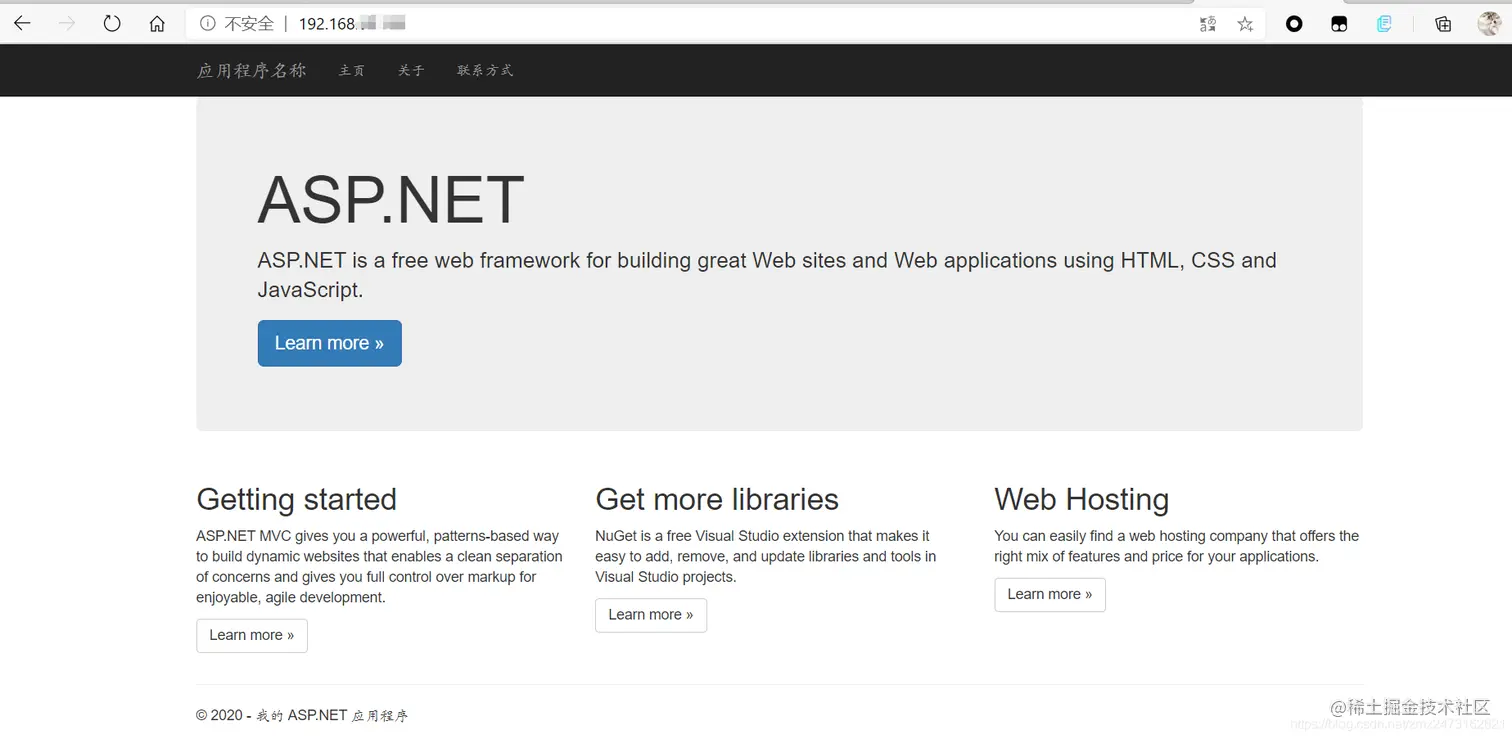Image resolution: width=1512 pixels, height=739 pixels.
Task: Click the Getting started heading
Action: (x=297, y=499)
